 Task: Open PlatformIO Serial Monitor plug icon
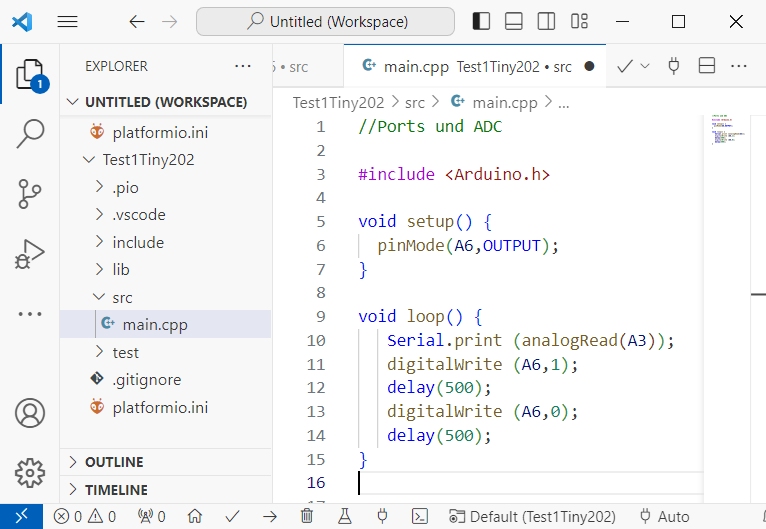382,516
